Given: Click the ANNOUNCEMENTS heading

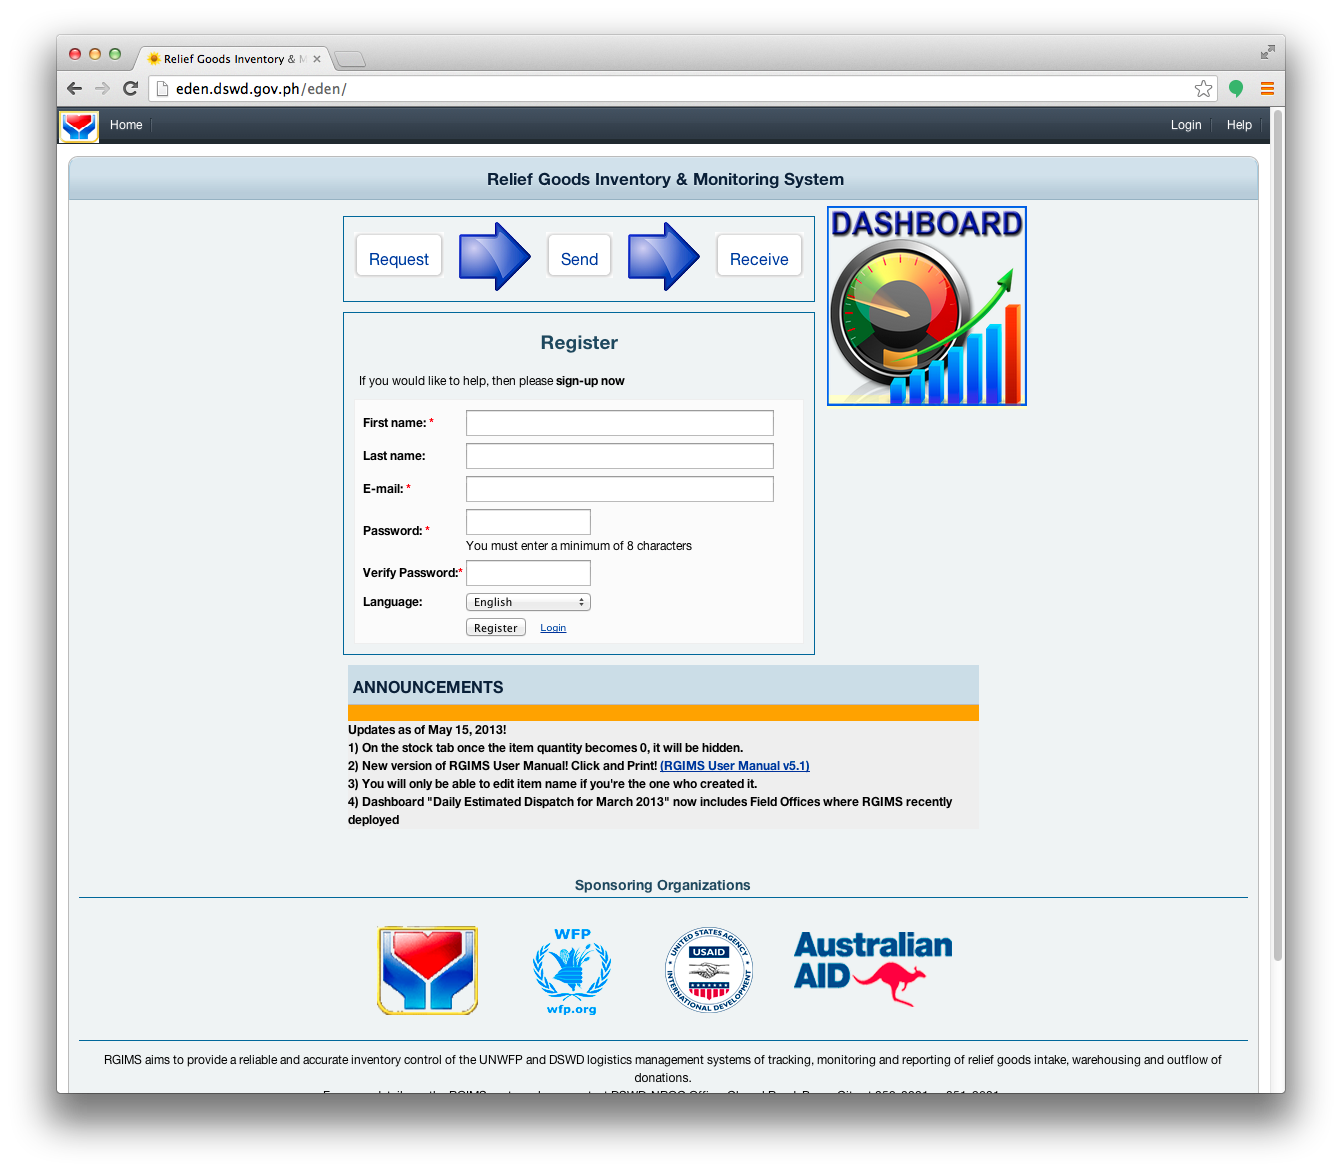Looking at the screenshot, I should [x=428, y=687].
